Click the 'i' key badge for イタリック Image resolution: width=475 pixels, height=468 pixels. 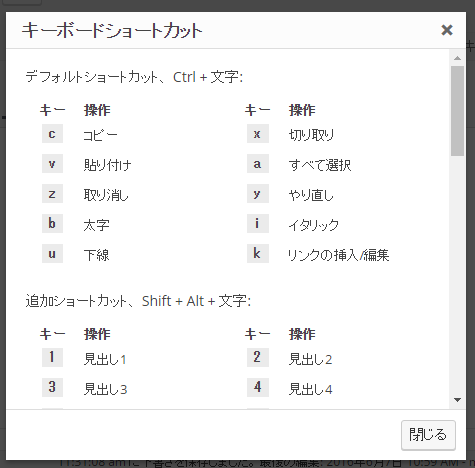[258, 223]
